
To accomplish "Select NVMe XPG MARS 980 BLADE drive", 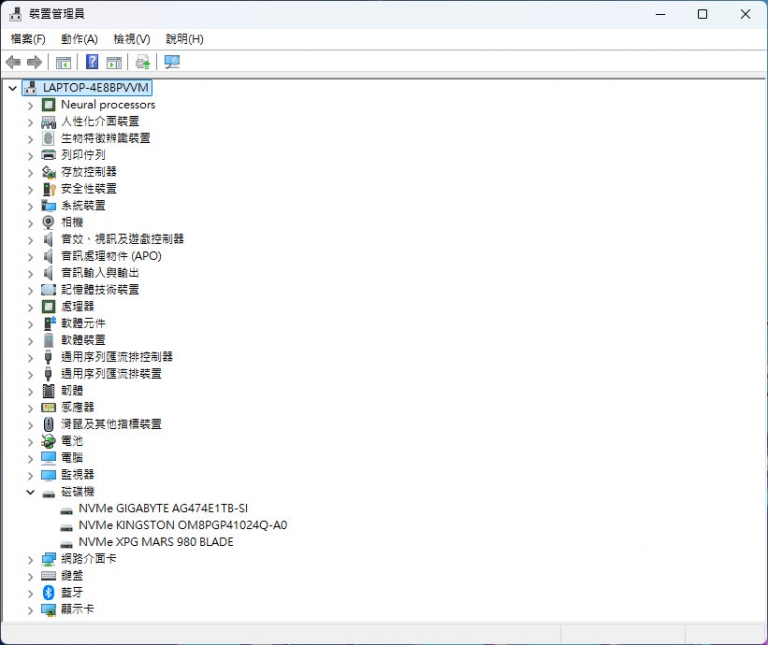I will (156, 542).
